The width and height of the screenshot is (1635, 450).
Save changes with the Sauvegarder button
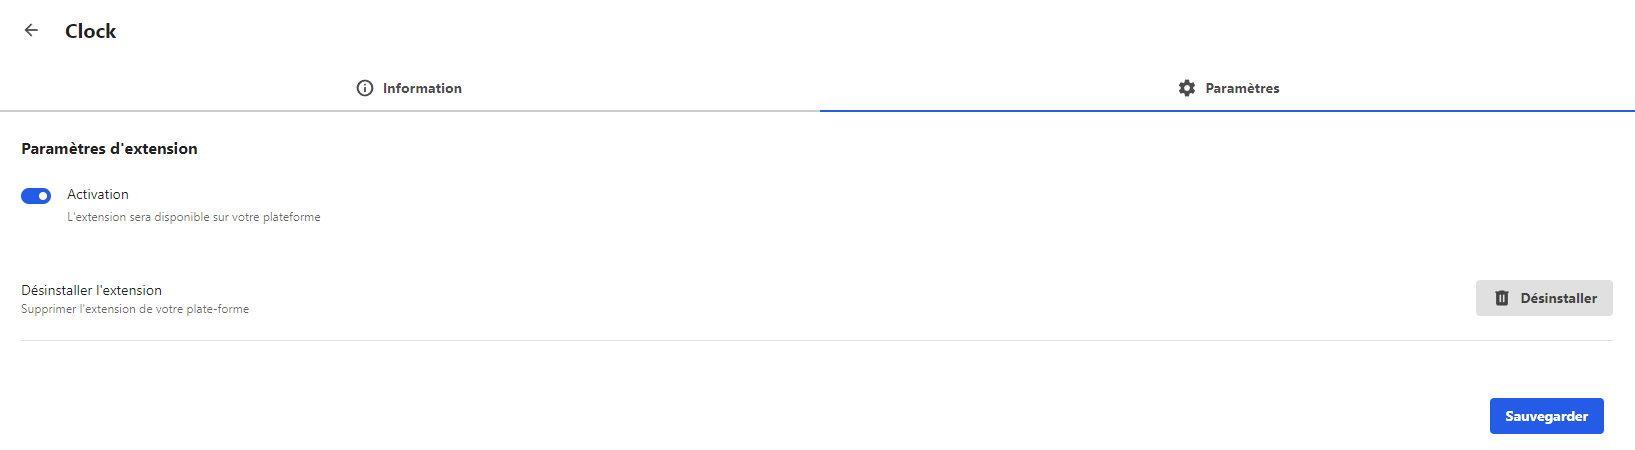(x=1546, y=416)
